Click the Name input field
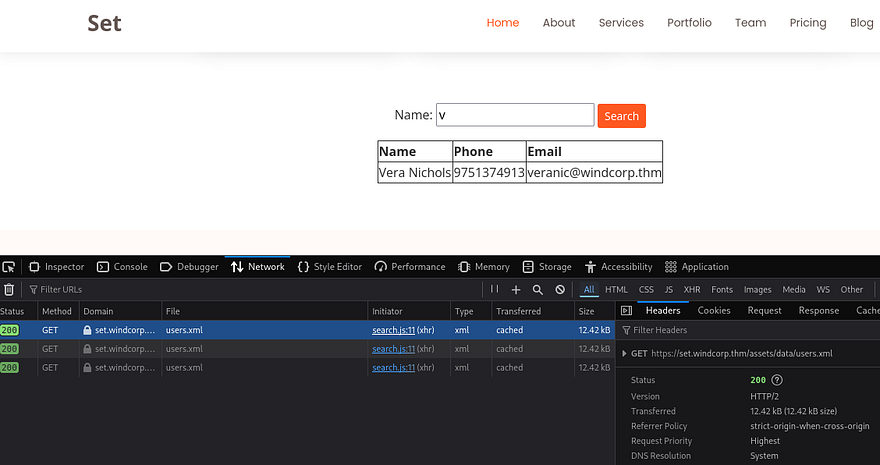This screenshot has width=880, height=465. coord(515,115)
